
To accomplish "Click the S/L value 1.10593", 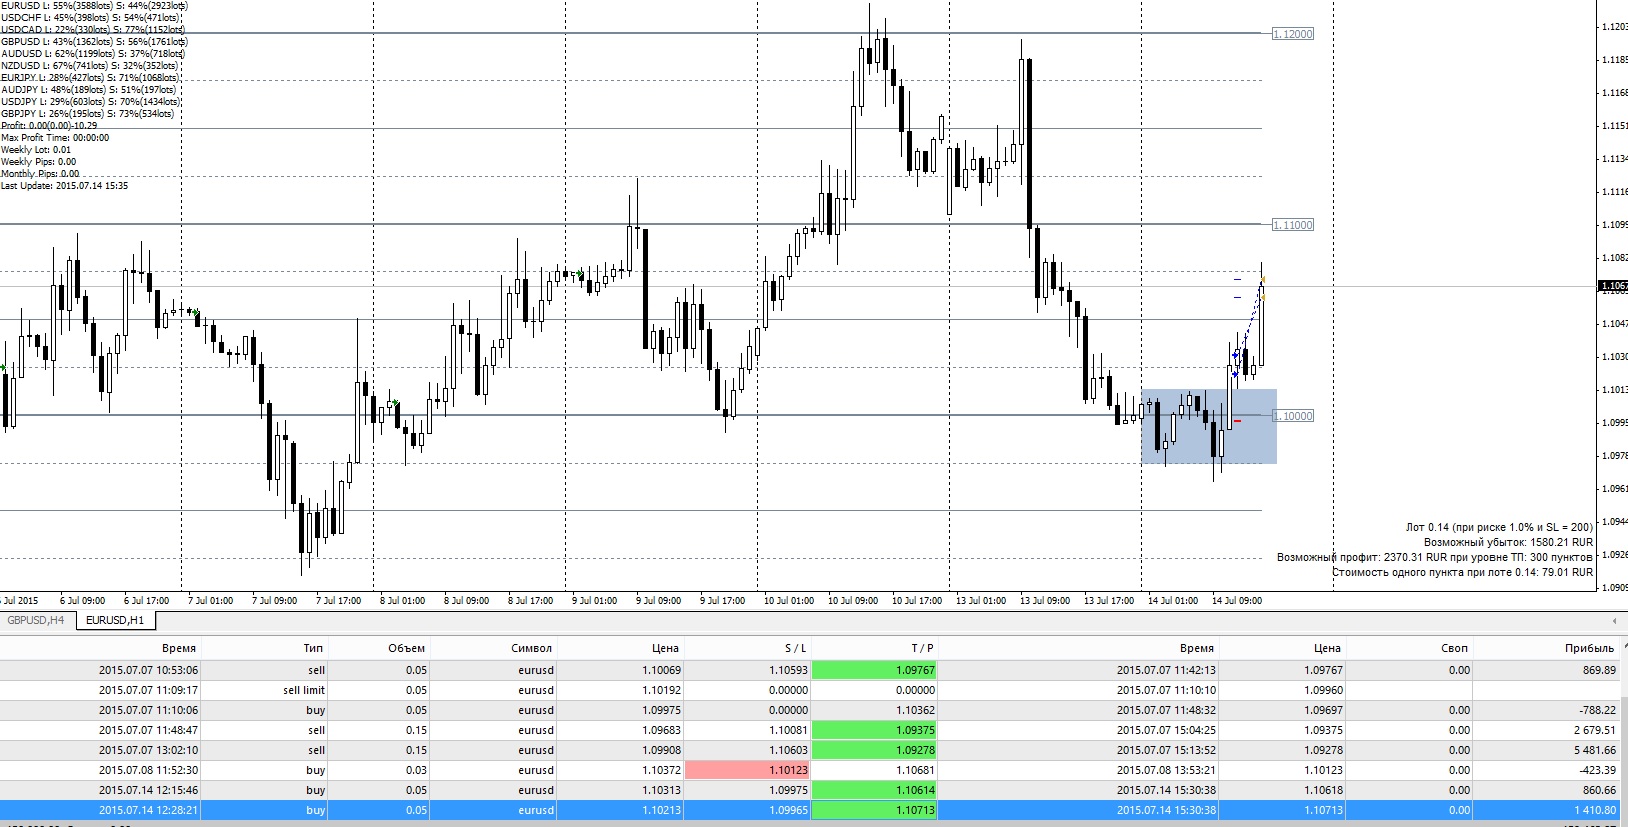I will (x=788, y=670).
